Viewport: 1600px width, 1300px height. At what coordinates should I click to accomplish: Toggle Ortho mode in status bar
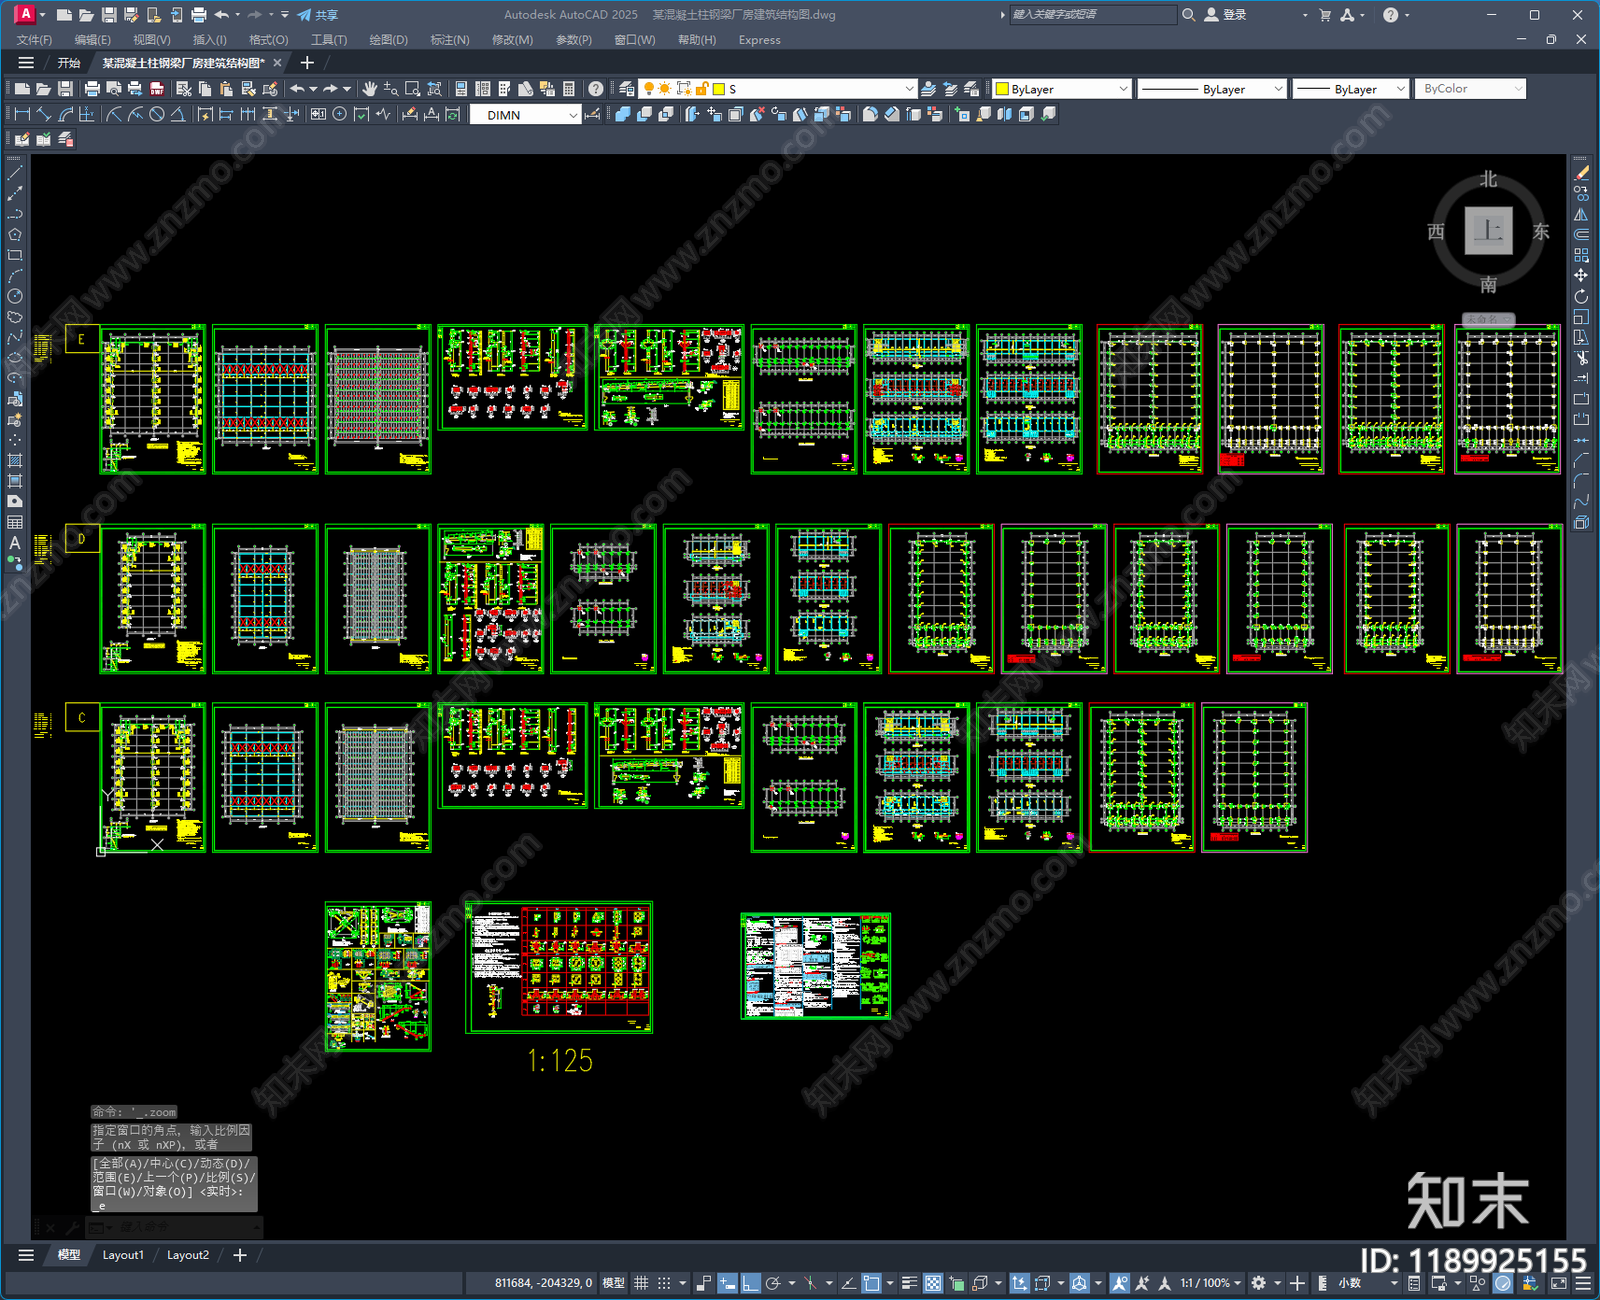click(x=750, y=1283)
